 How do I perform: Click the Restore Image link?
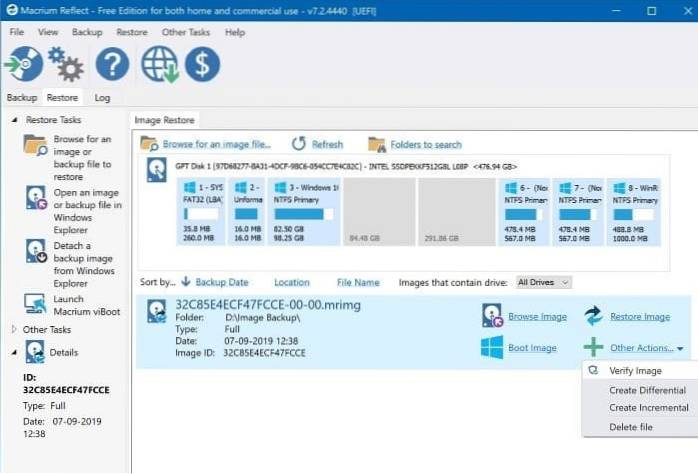[x=639, y=317]
